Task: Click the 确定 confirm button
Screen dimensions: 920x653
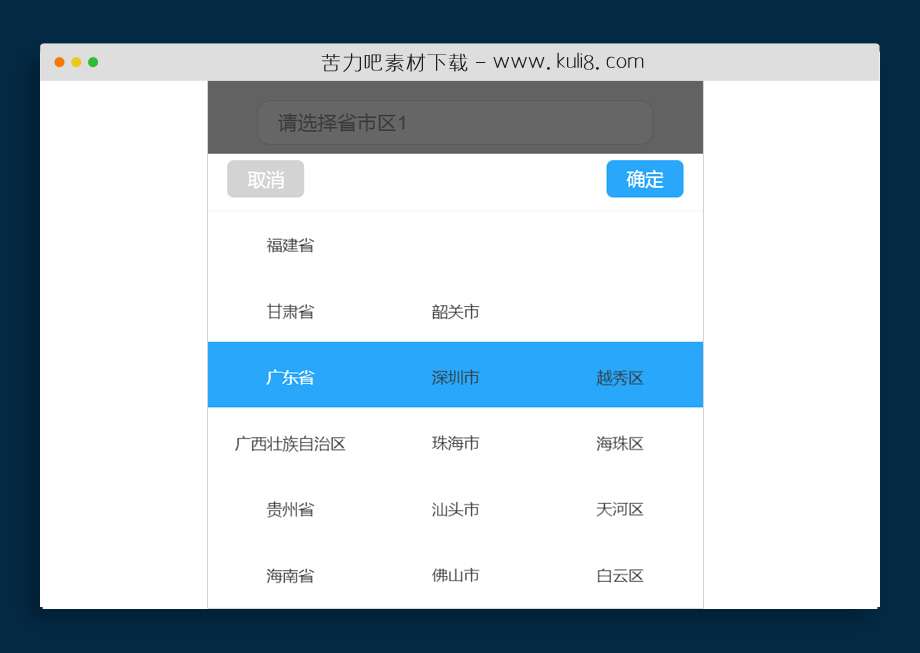Action: pyautogui.click(x=644, y=179)
